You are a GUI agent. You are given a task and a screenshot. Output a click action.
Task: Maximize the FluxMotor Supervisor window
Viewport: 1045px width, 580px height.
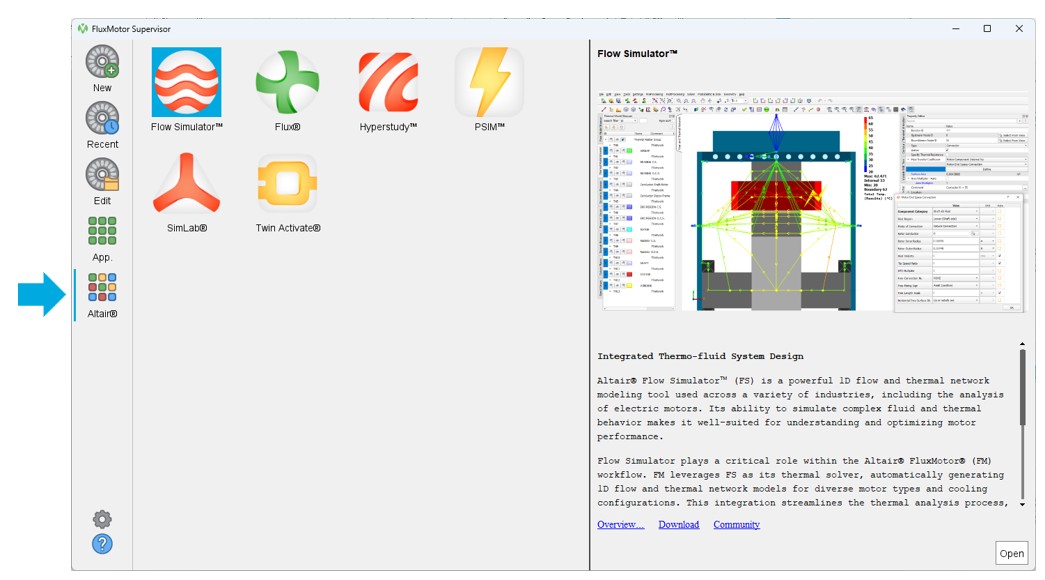point(987,29)
